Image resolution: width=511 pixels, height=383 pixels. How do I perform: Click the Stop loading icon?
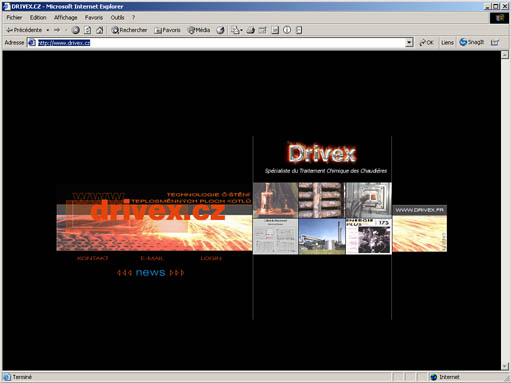tap(76, 30)
